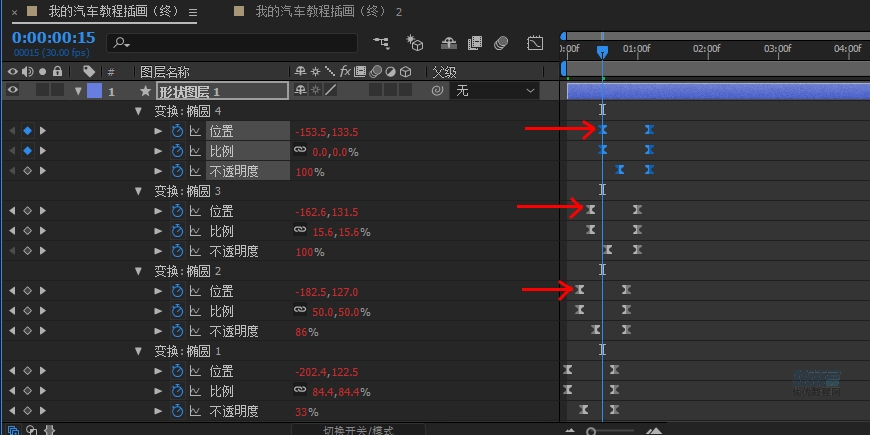This screenshot has height=435, width=870.
Task: Collapse 变换: 椭圆 2 group
Action: click(x=138, y=271)
